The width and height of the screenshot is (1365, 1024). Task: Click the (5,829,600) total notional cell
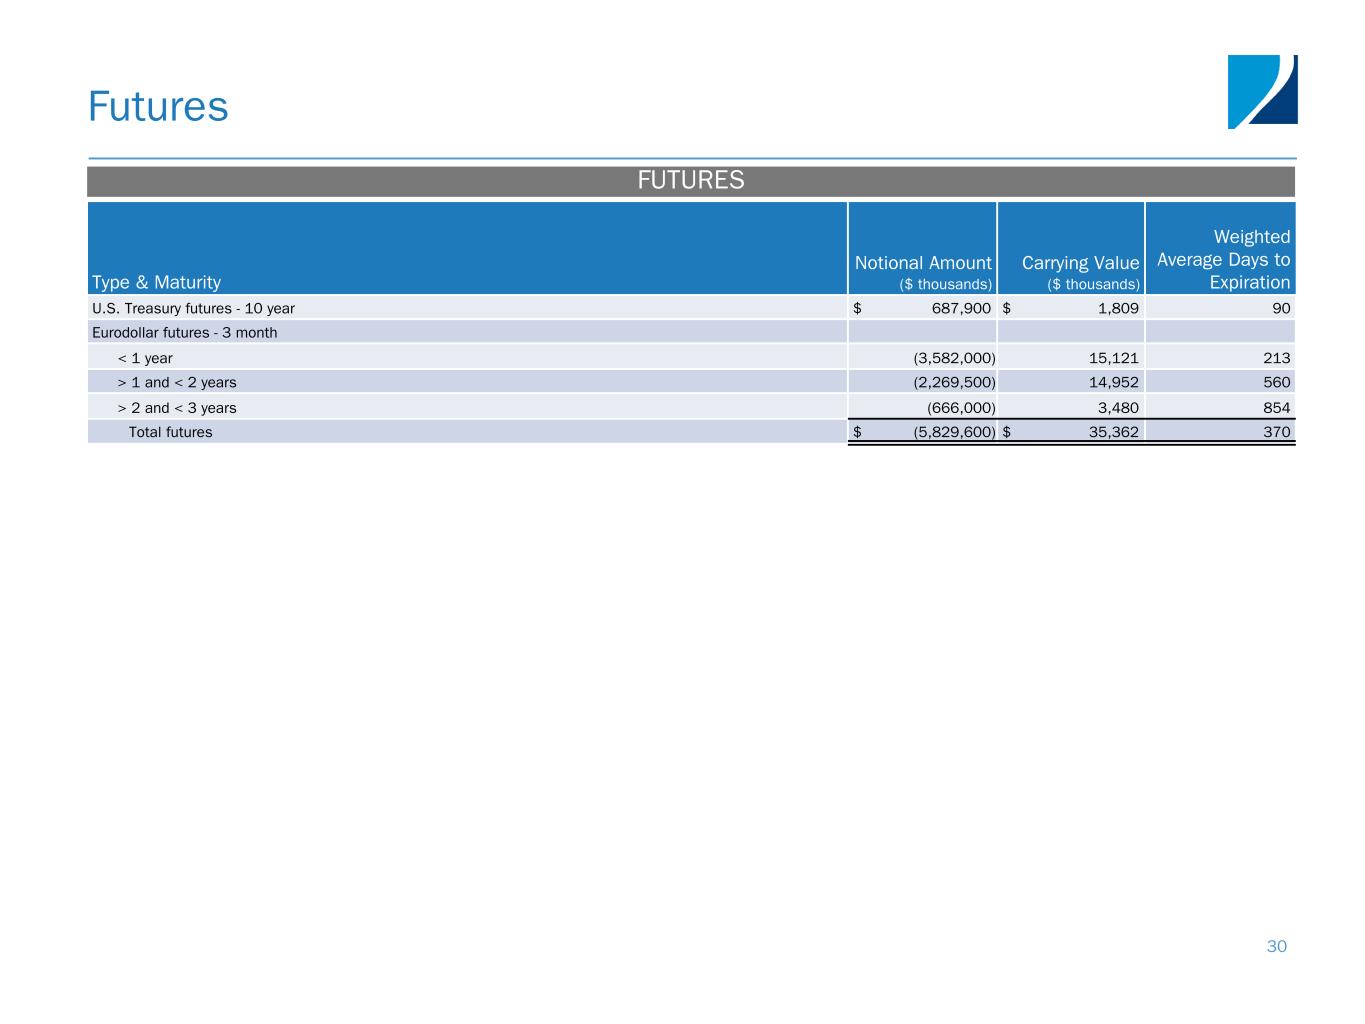(x=954, y=432)
